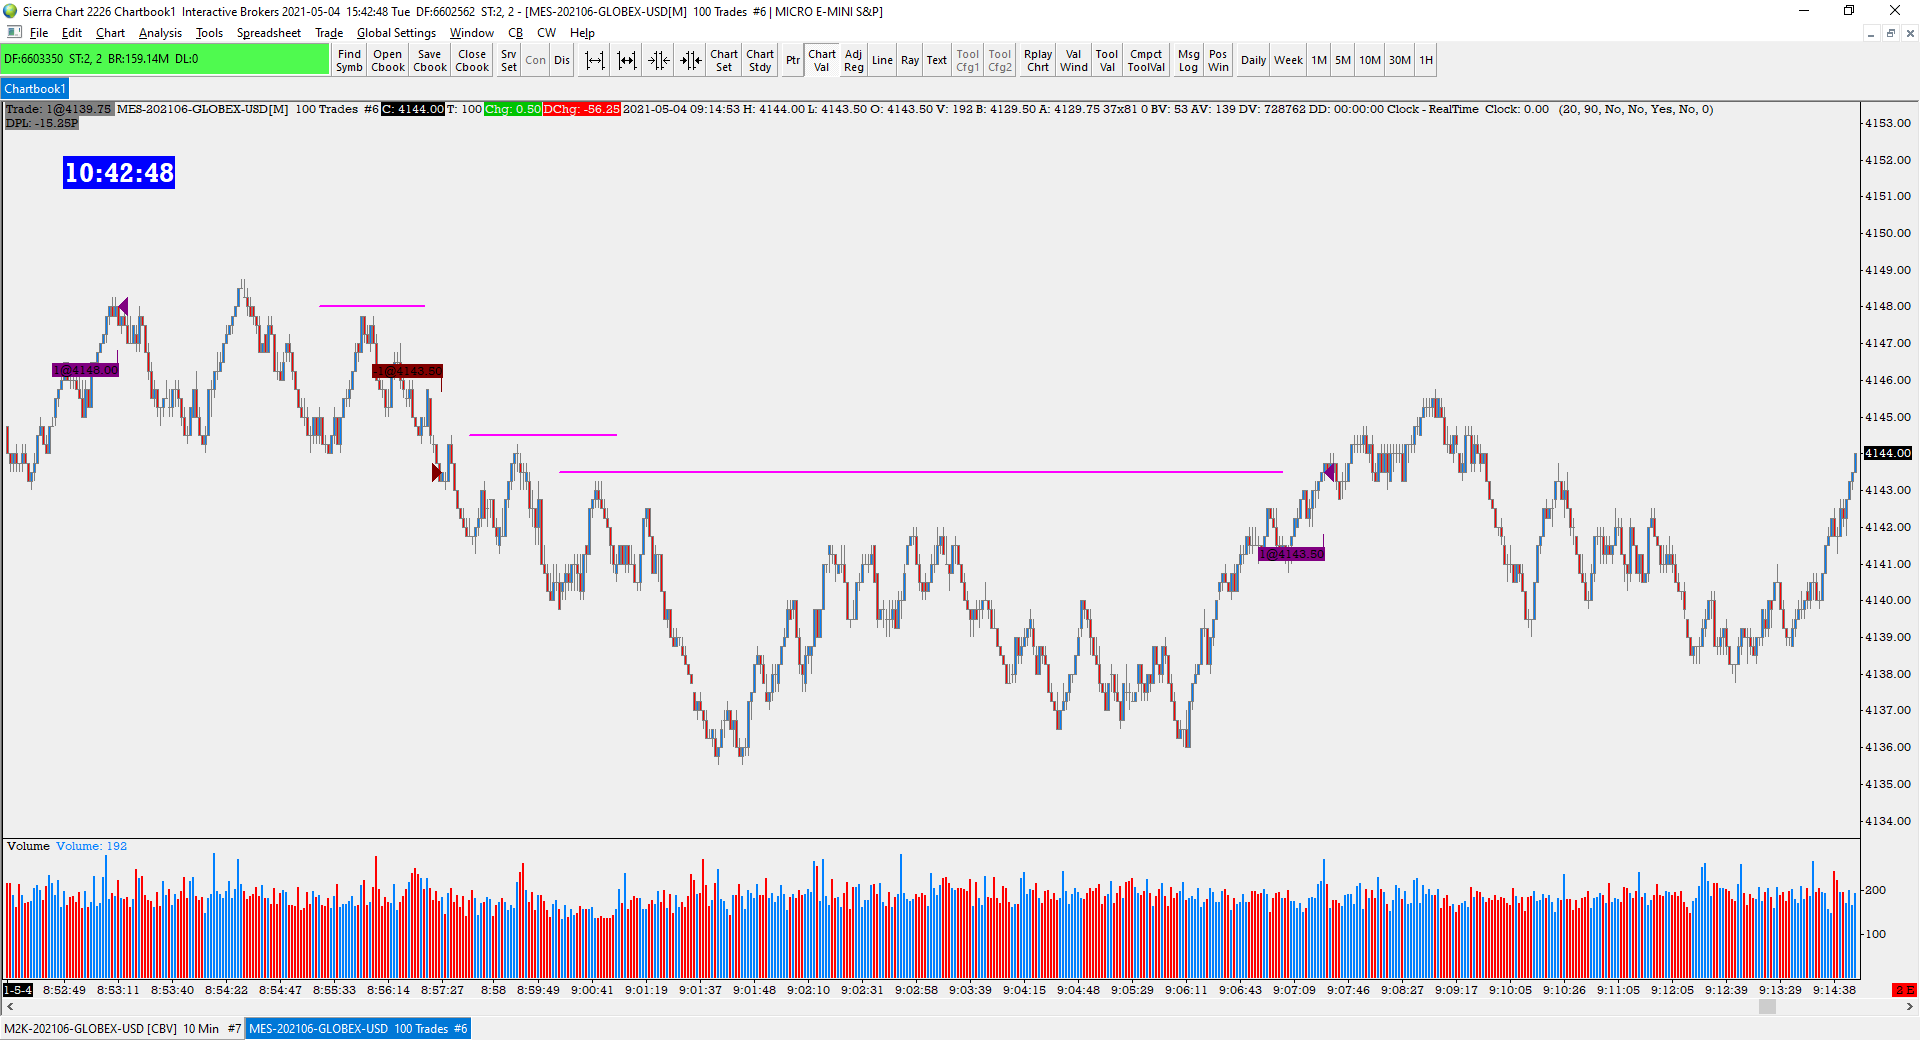The image size is (1920, 1040).
Task: Click the Dis disconnect button
Action: click(x=562, y=60)
